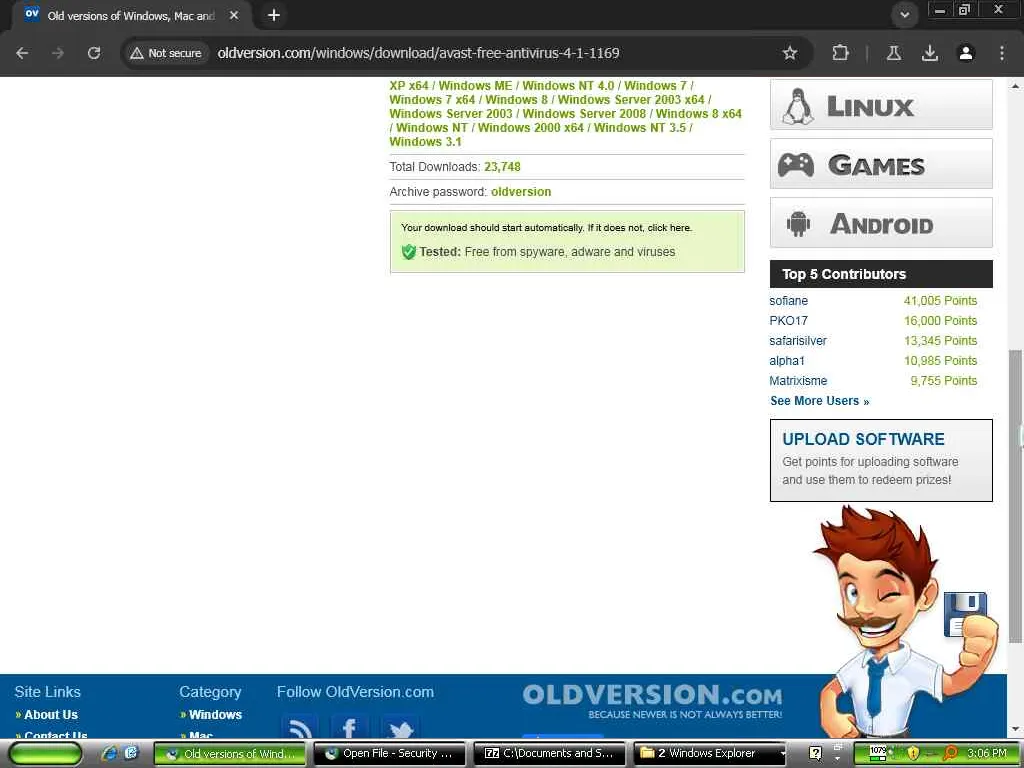This screenshot has height=768, width=1024.
Task: Open the Chrome Labs flask icon
Action: (x=893, y=53)
